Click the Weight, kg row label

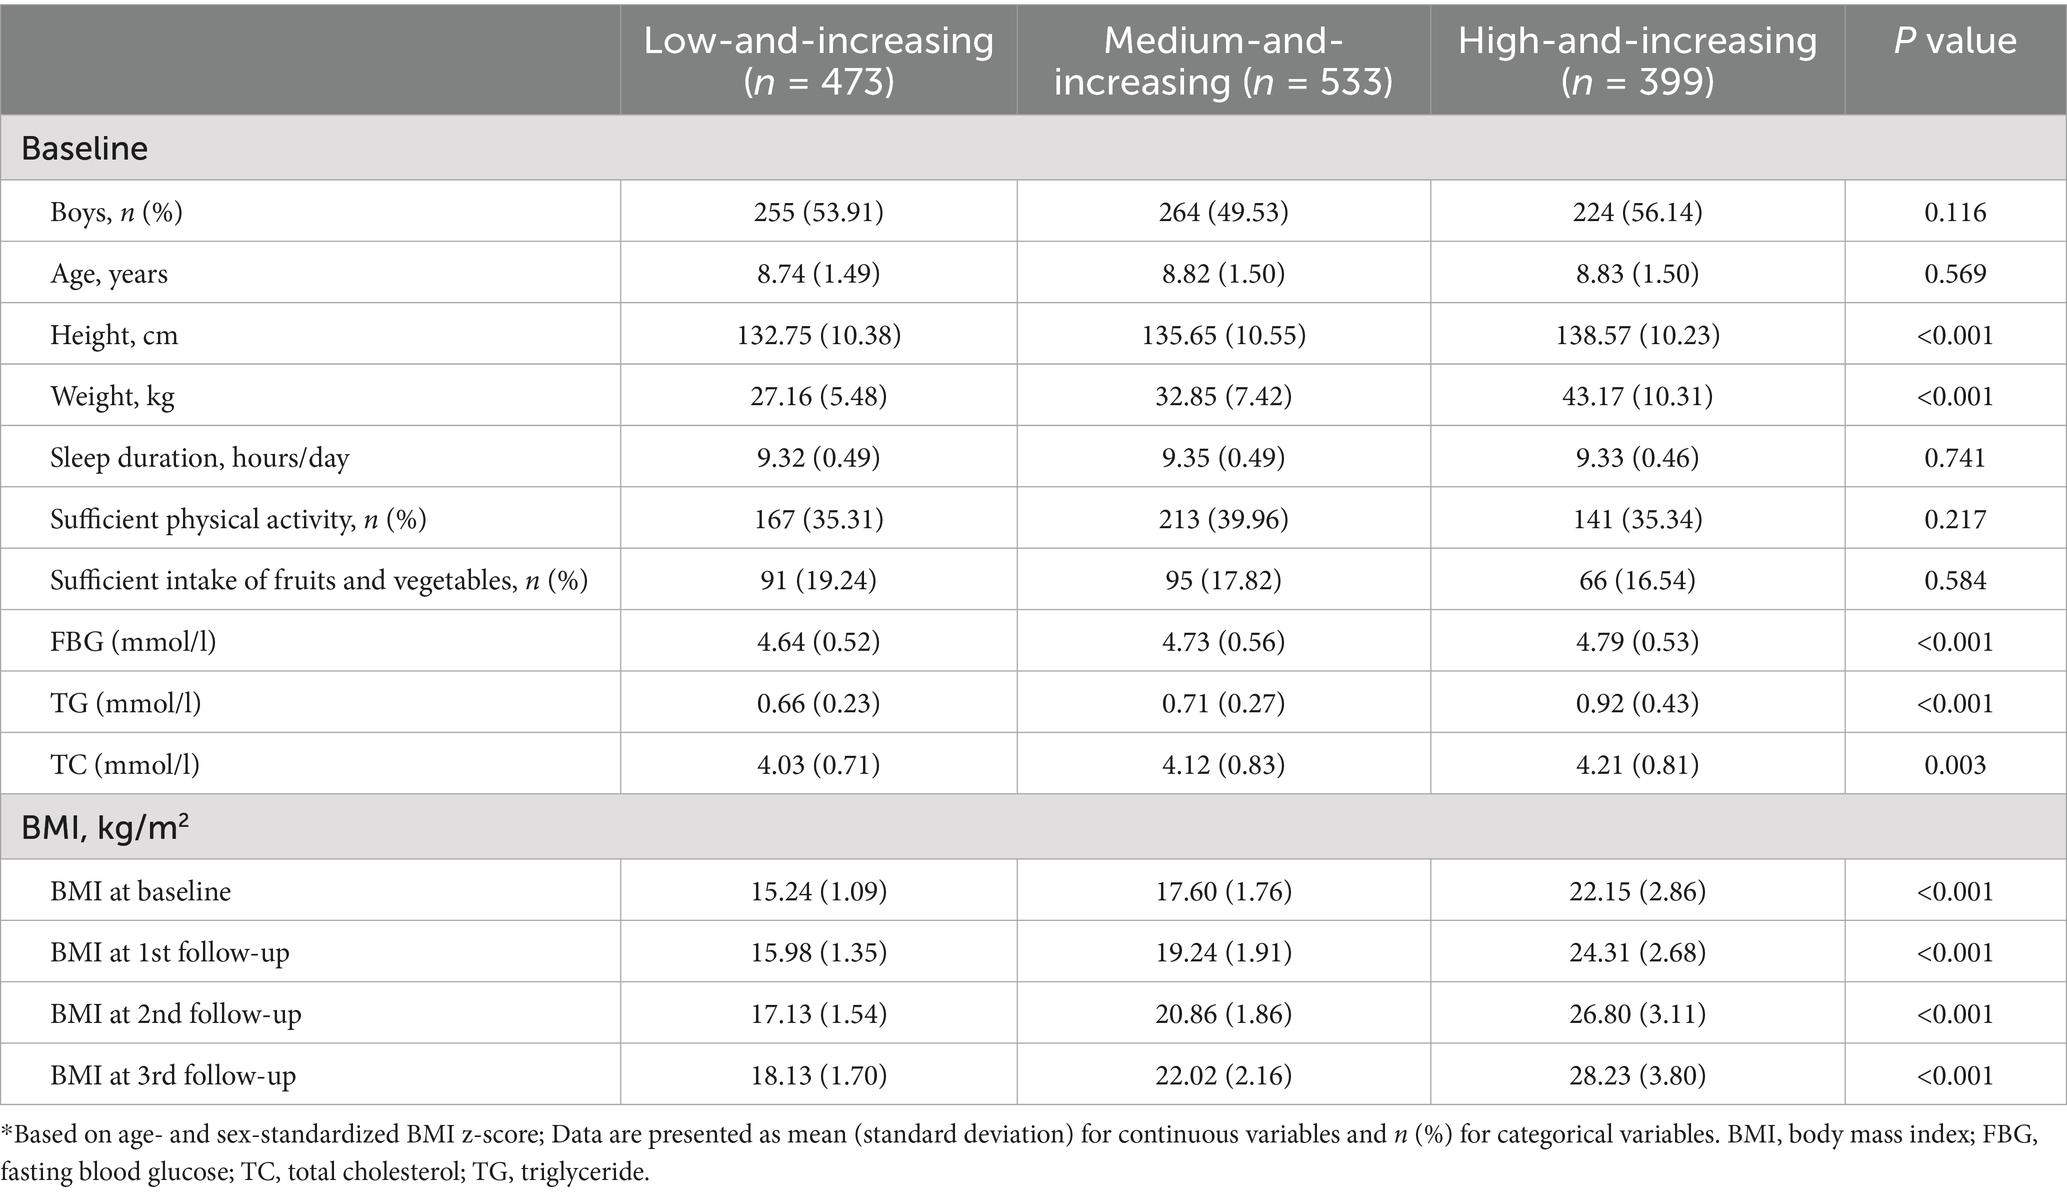(x=112, y=397)
